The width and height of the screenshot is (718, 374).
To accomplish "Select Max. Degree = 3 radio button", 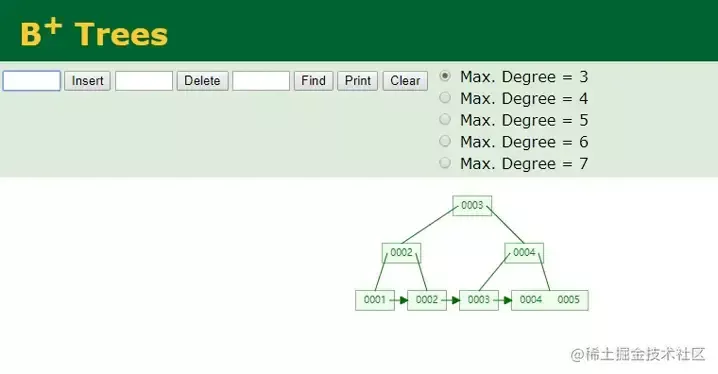I will tap(445, 76).
